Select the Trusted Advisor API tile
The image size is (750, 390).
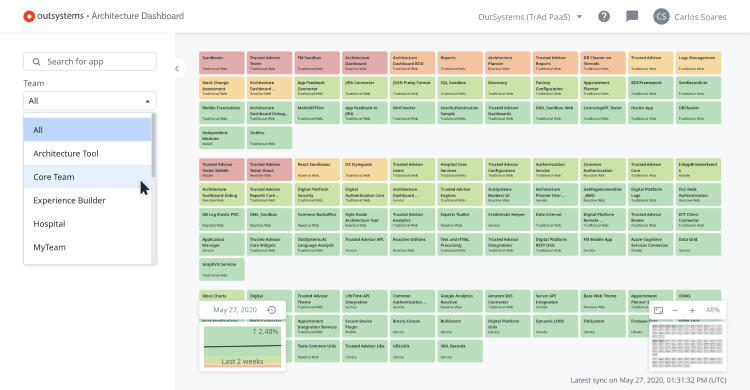pos(365,245)
